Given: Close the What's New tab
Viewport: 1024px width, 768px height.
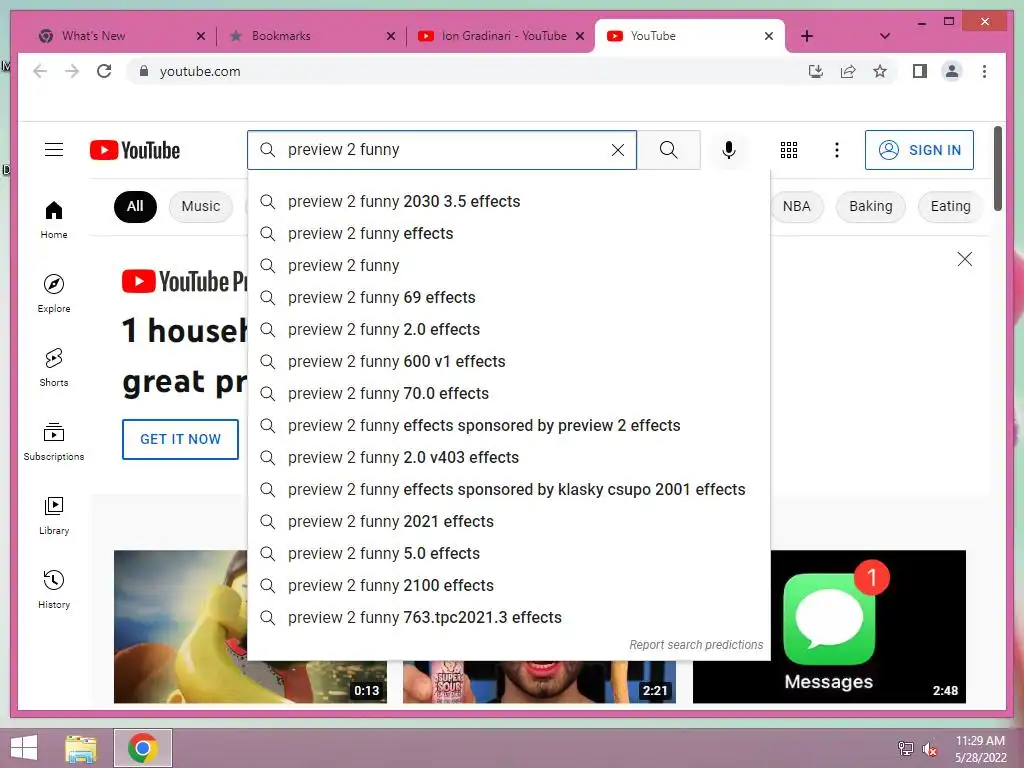Looking at the screenshot, I should 201,37.
